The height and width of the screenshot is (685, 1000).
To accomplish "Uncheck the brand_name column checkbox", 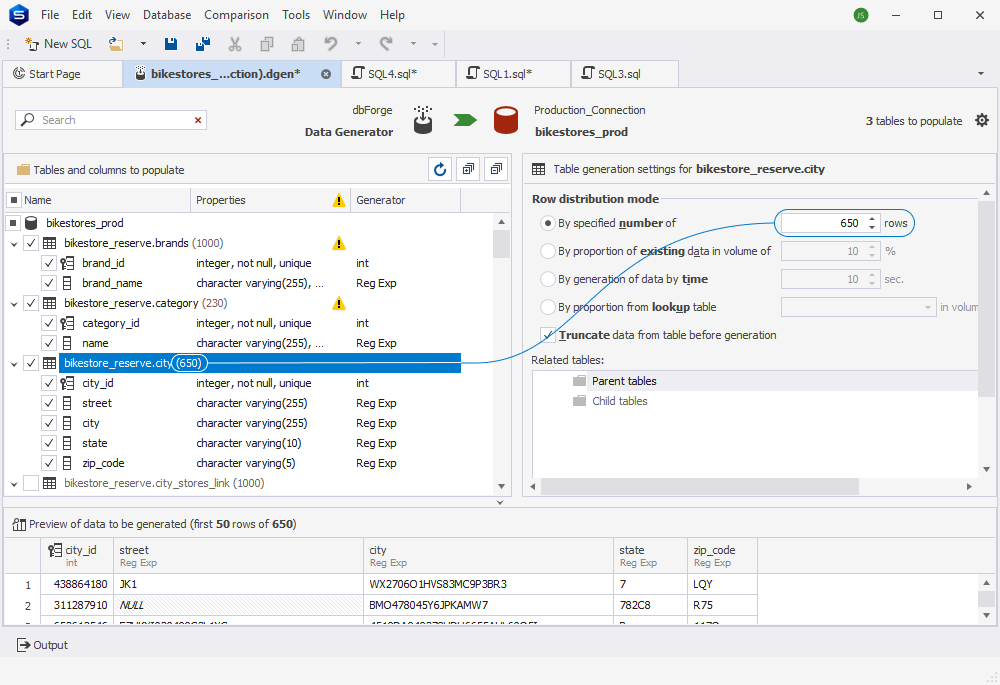I will coord(48,283).
